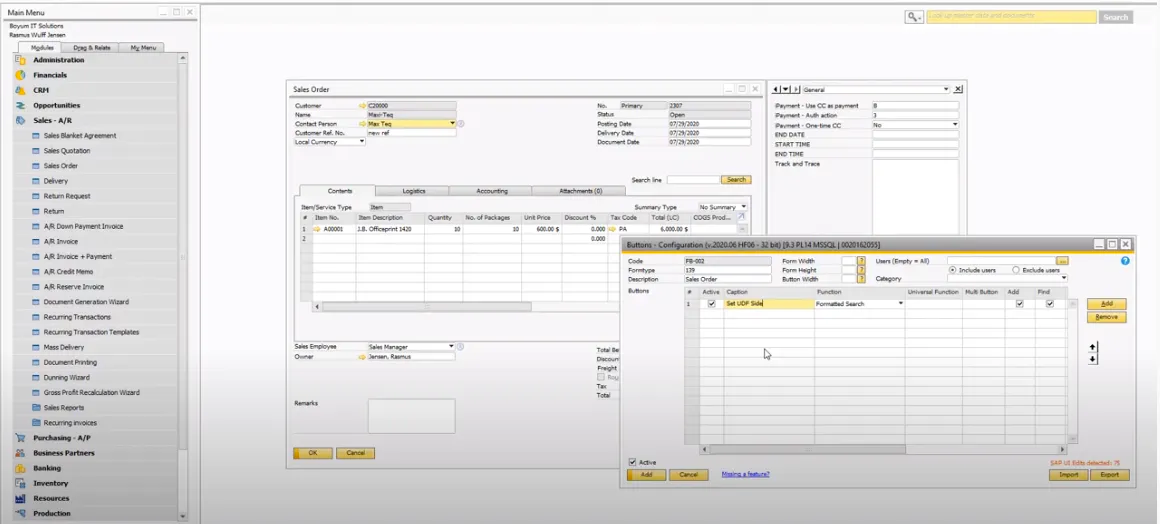Open the Contact Person dropdown
Screen dimensions: 1160x524
click(x=452, y=124)
